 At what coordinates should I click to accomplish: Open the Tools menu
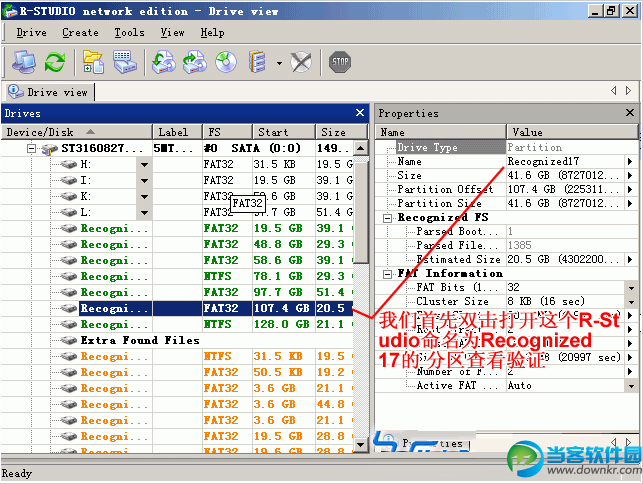click(129, 32)
